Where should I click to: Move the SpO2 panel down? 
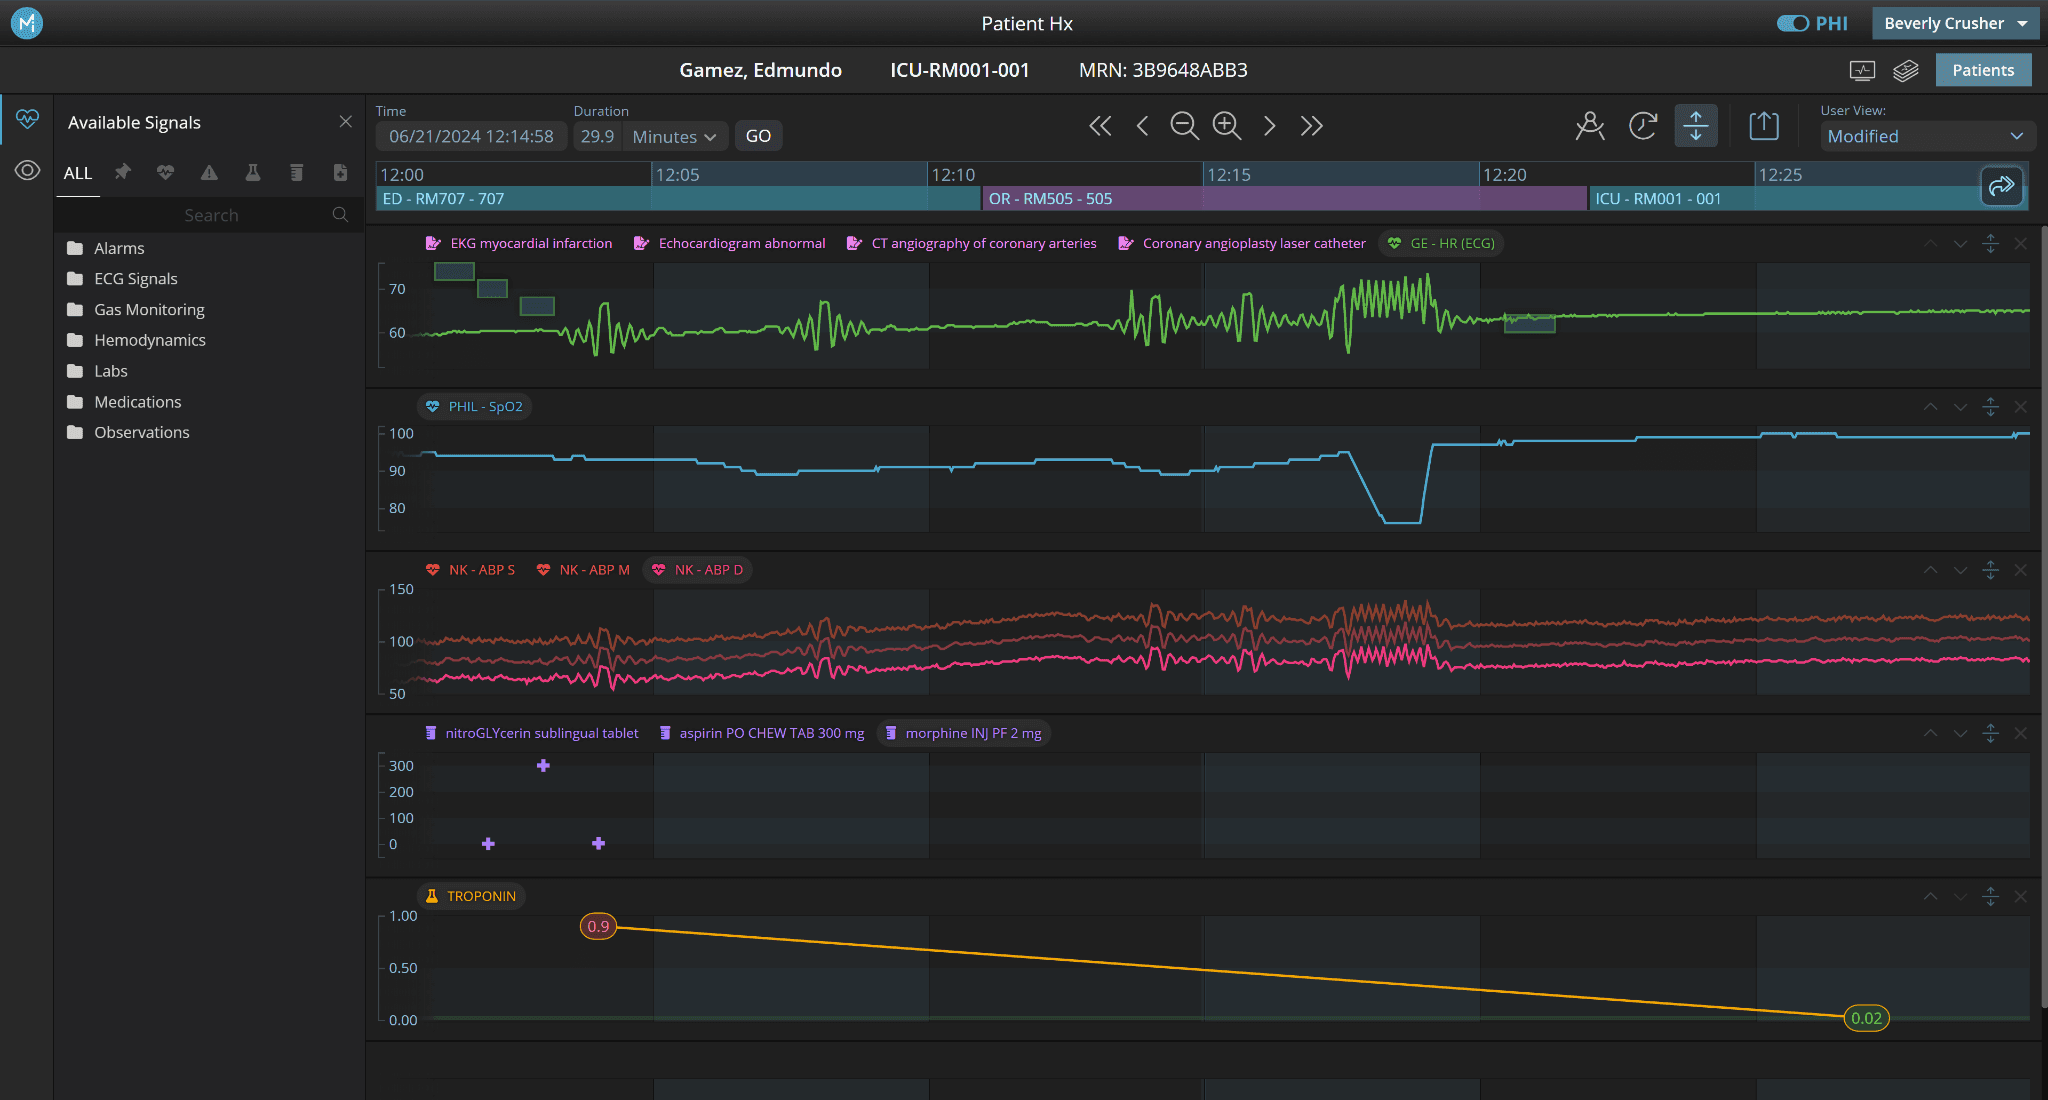[1960, 407]
